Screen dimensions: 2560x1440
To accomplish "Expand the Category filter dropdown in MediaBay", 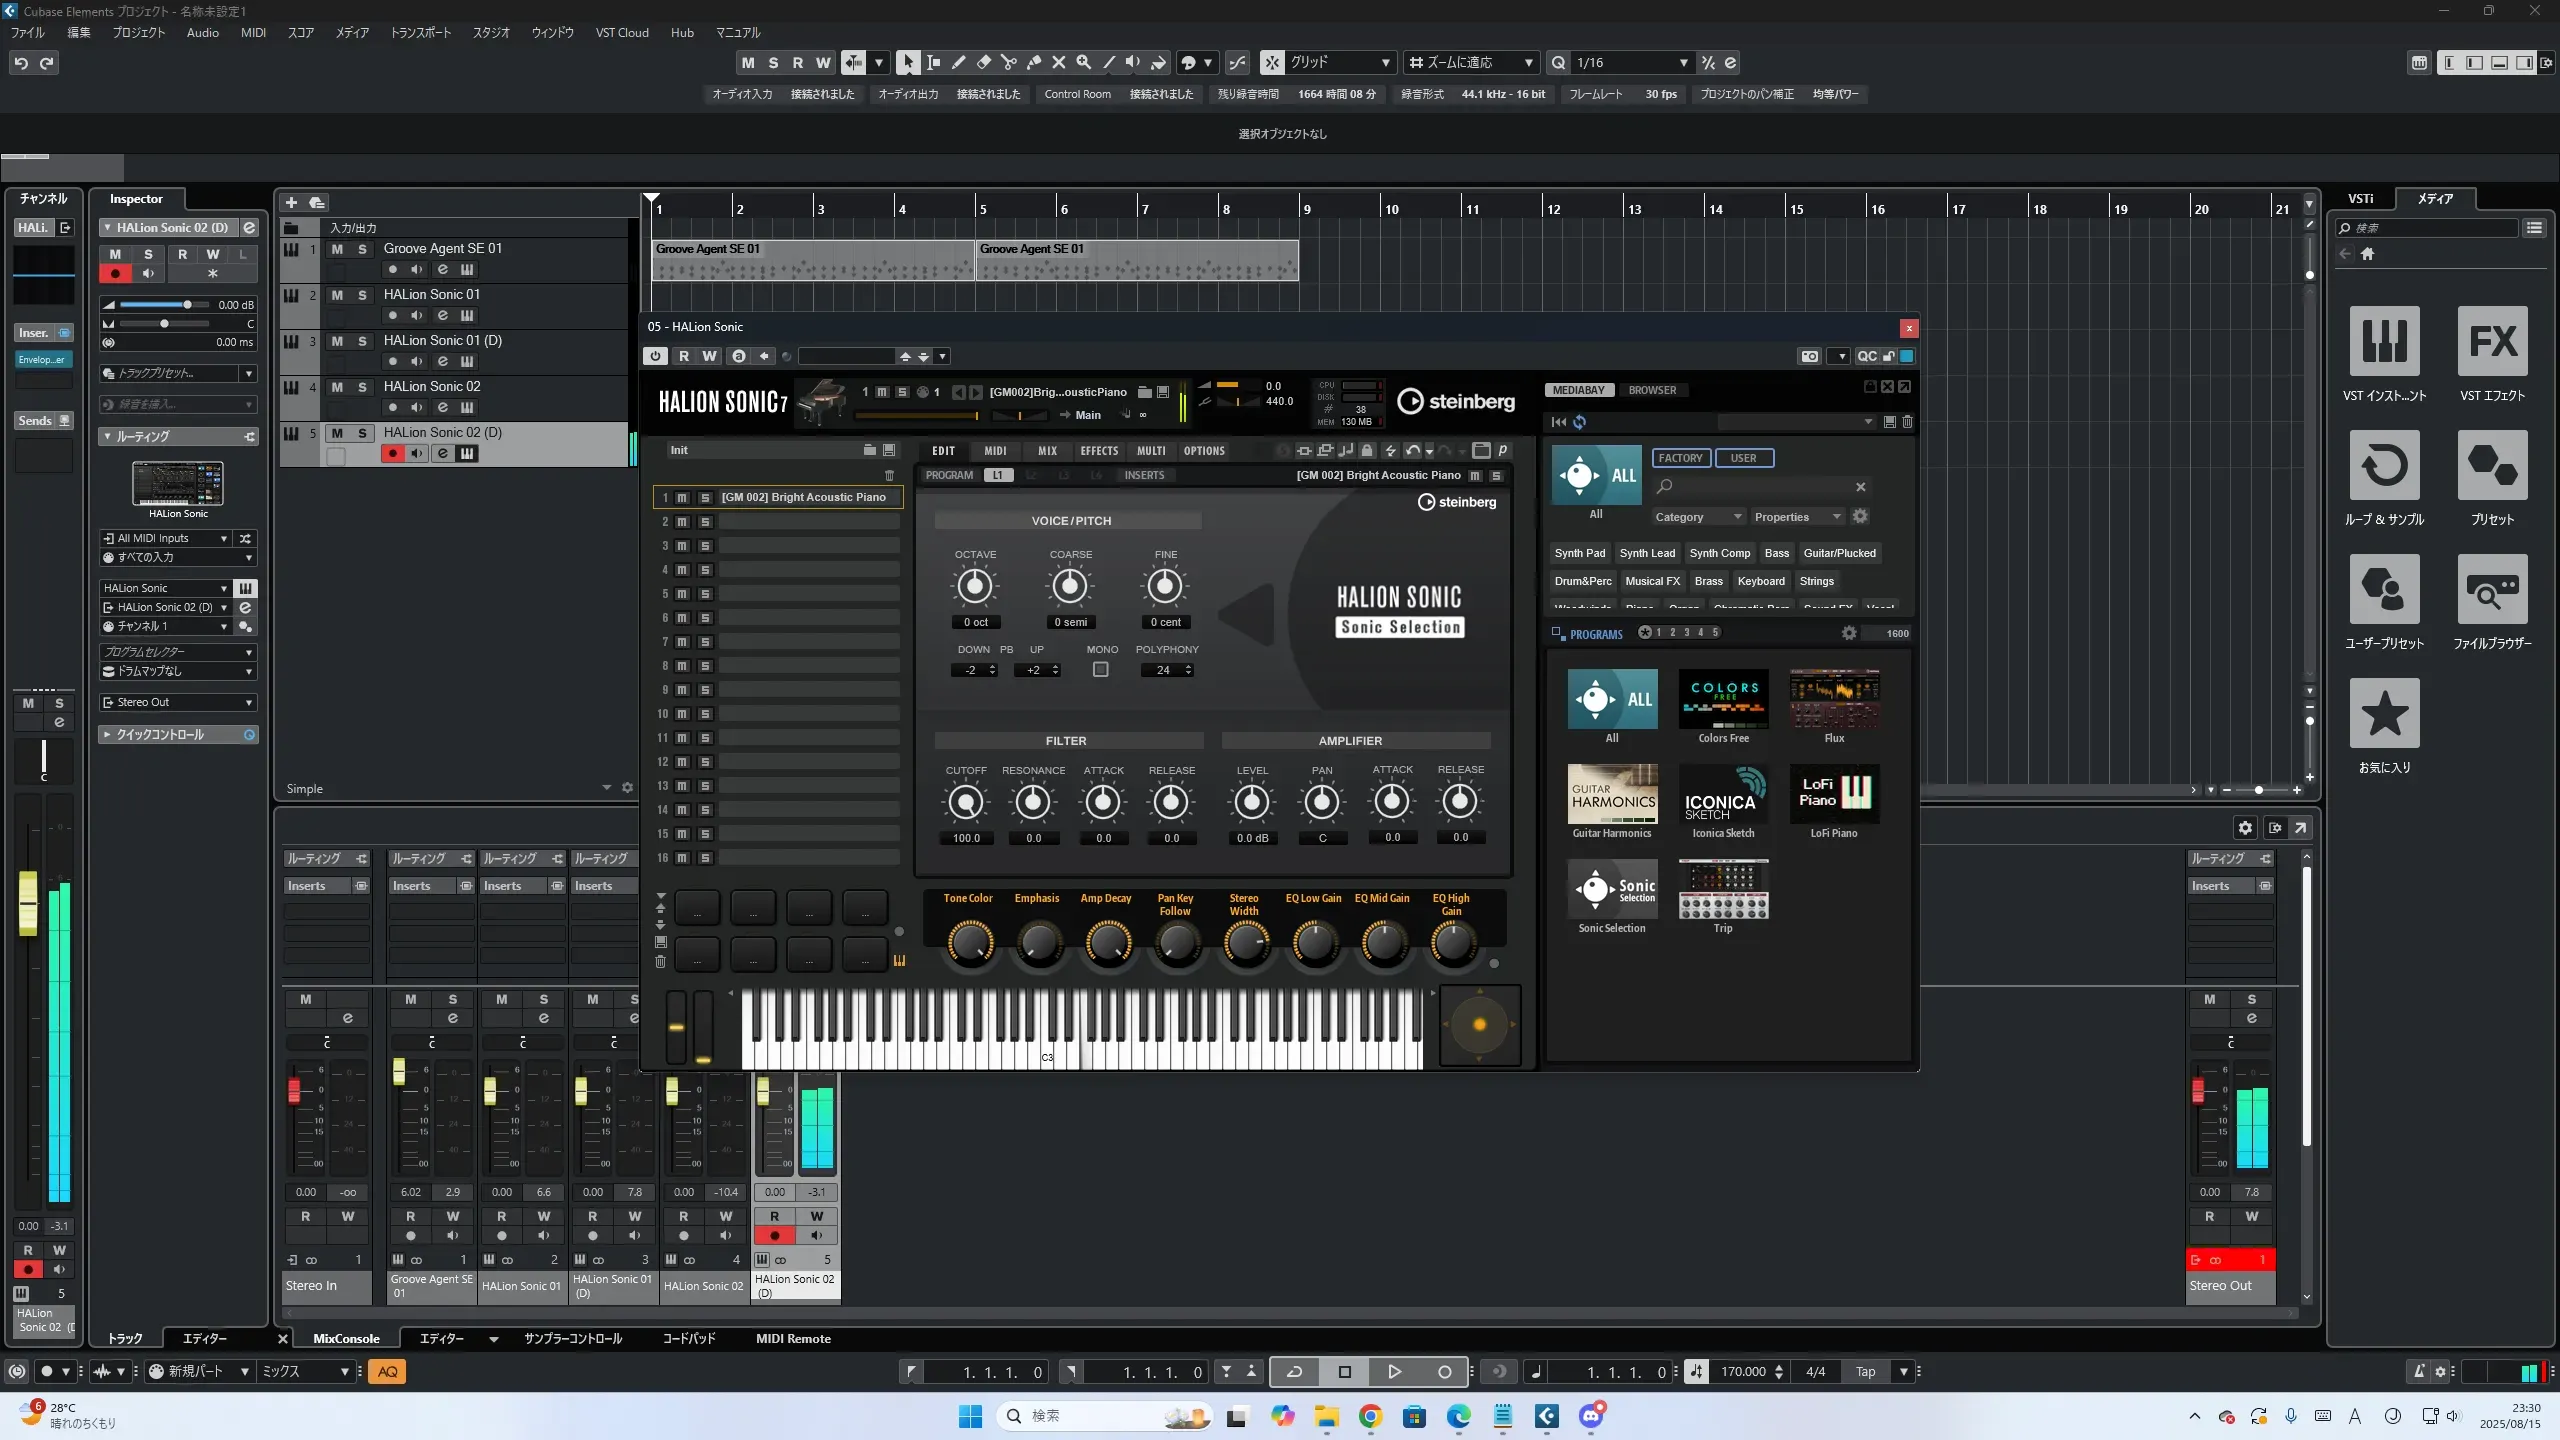I will click(1698, 517).
